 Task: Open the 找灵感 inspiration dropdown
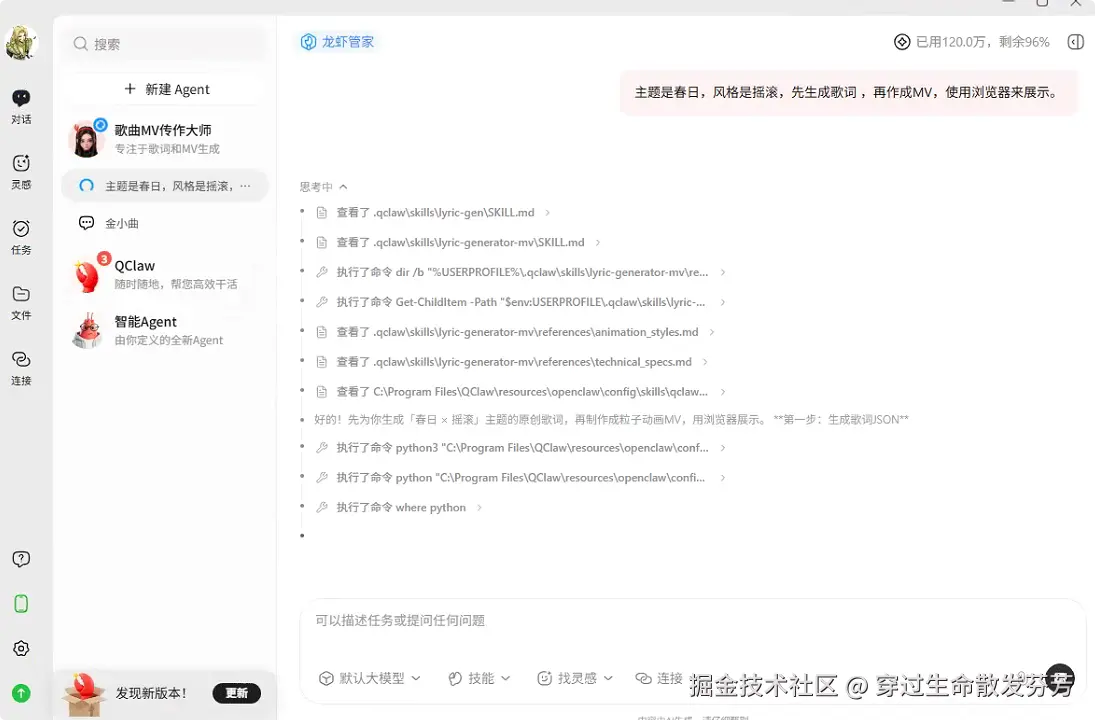tap(575, 678)
